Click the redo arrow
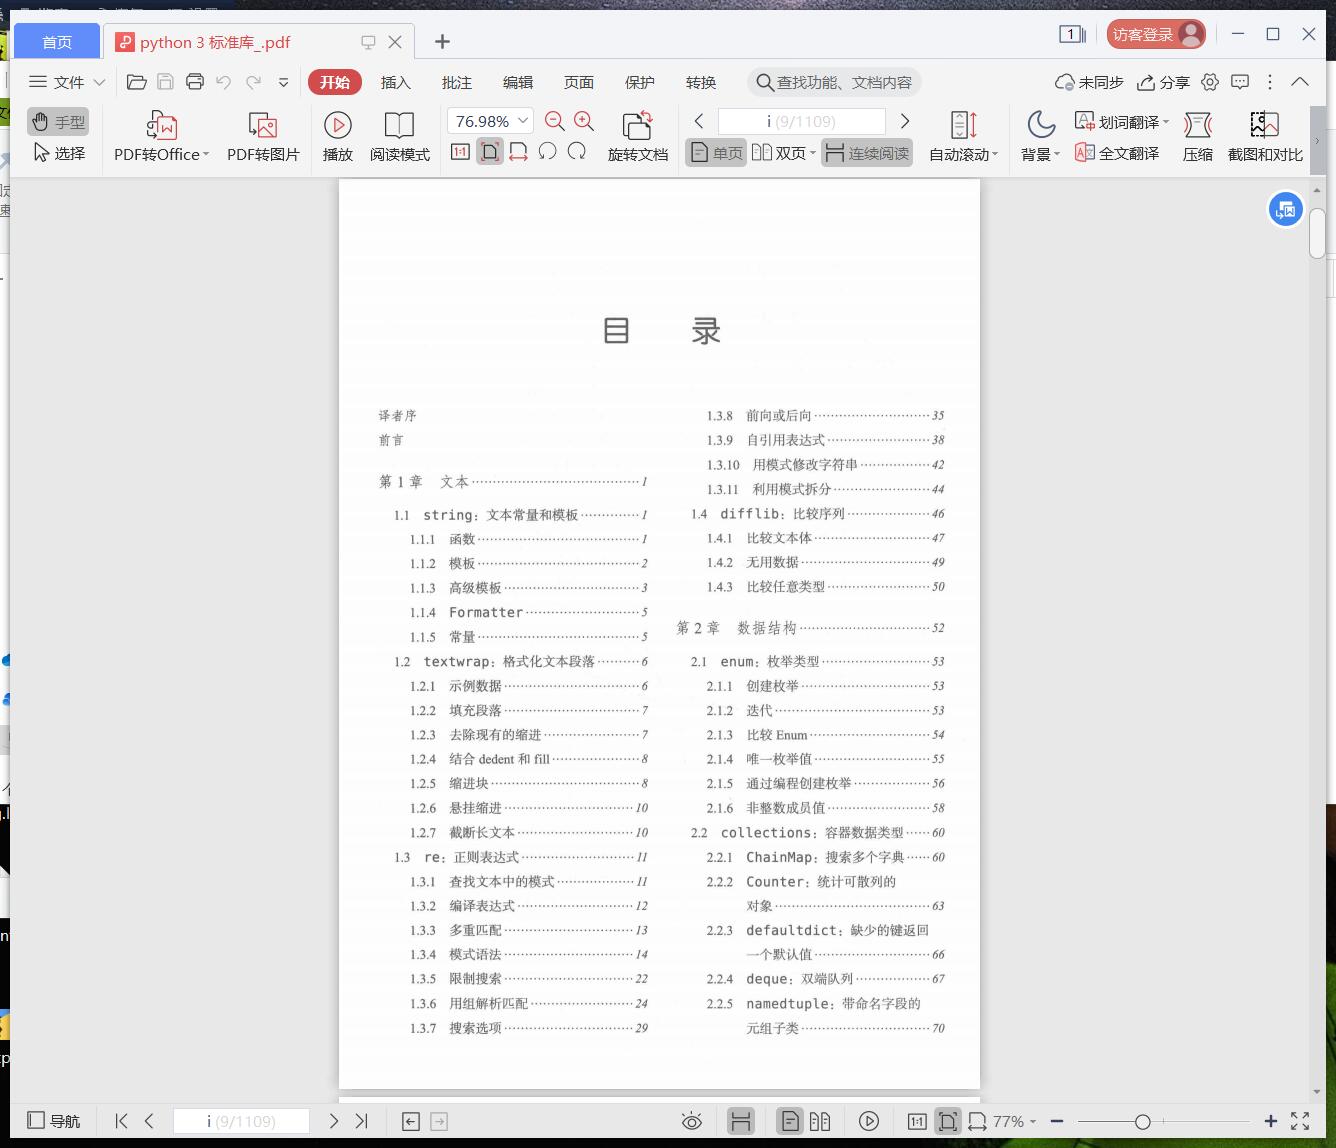Screen dimensions: 1336x1148 [254, 82]
